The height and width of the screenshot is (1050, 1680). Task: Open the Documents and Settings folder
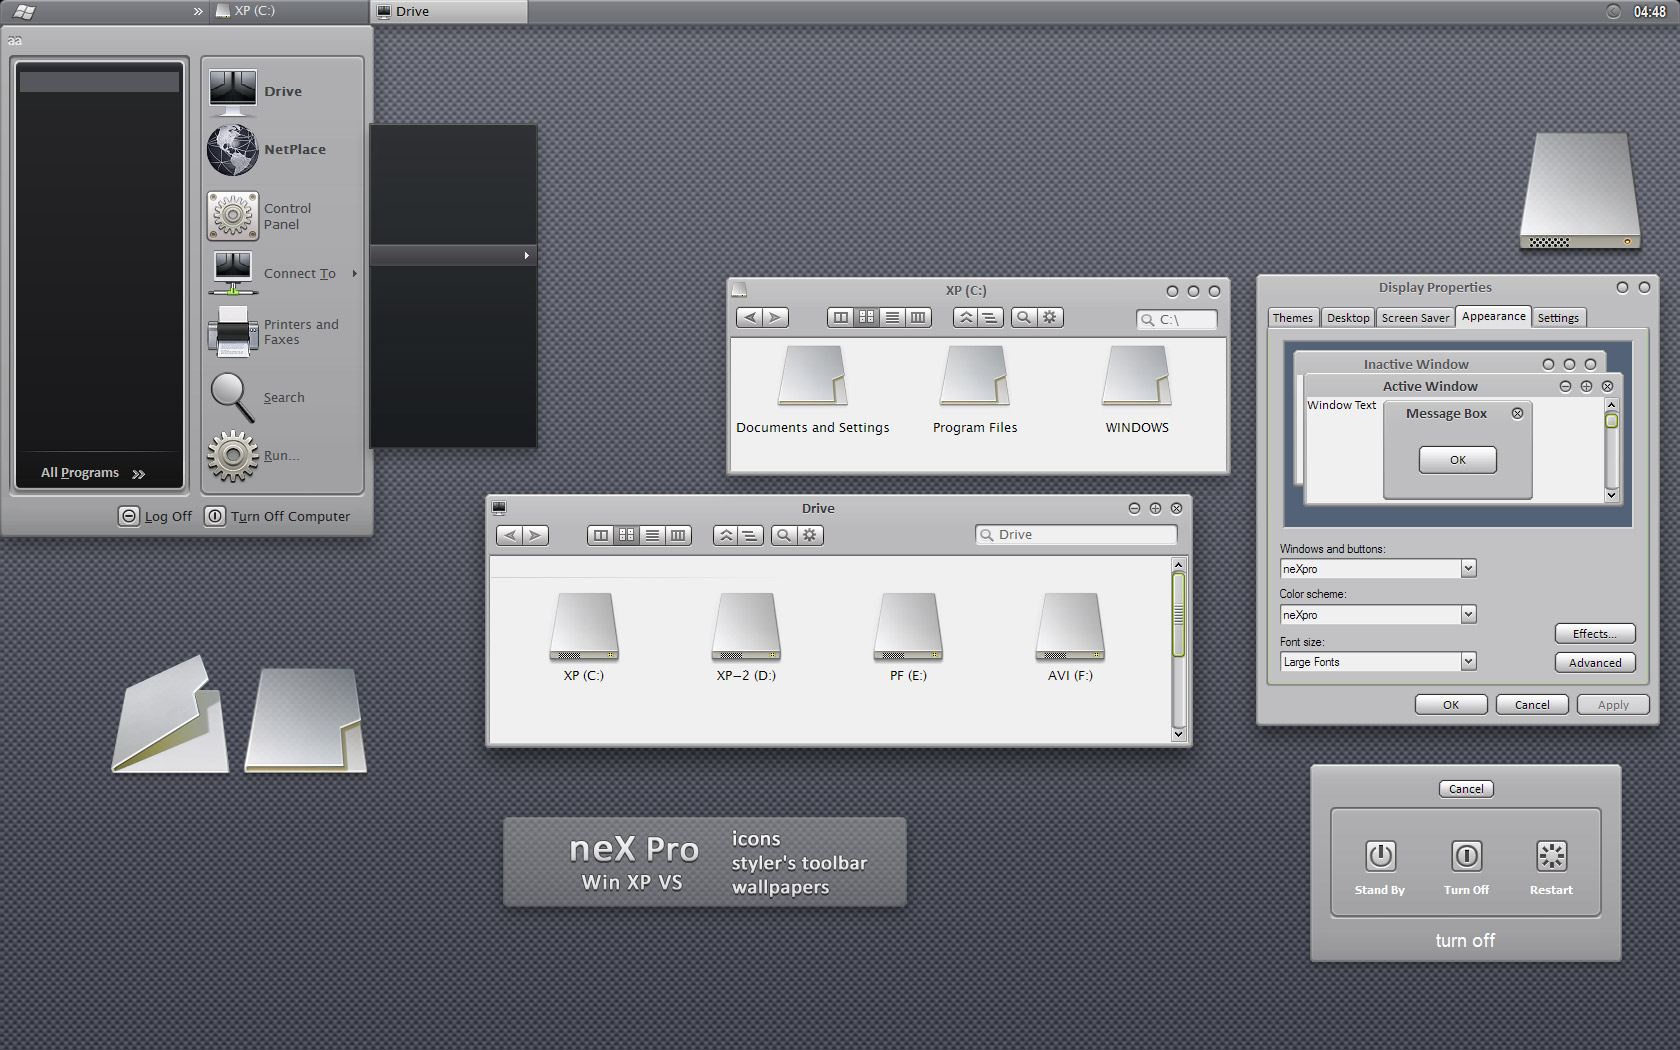[x=813, y=390]
